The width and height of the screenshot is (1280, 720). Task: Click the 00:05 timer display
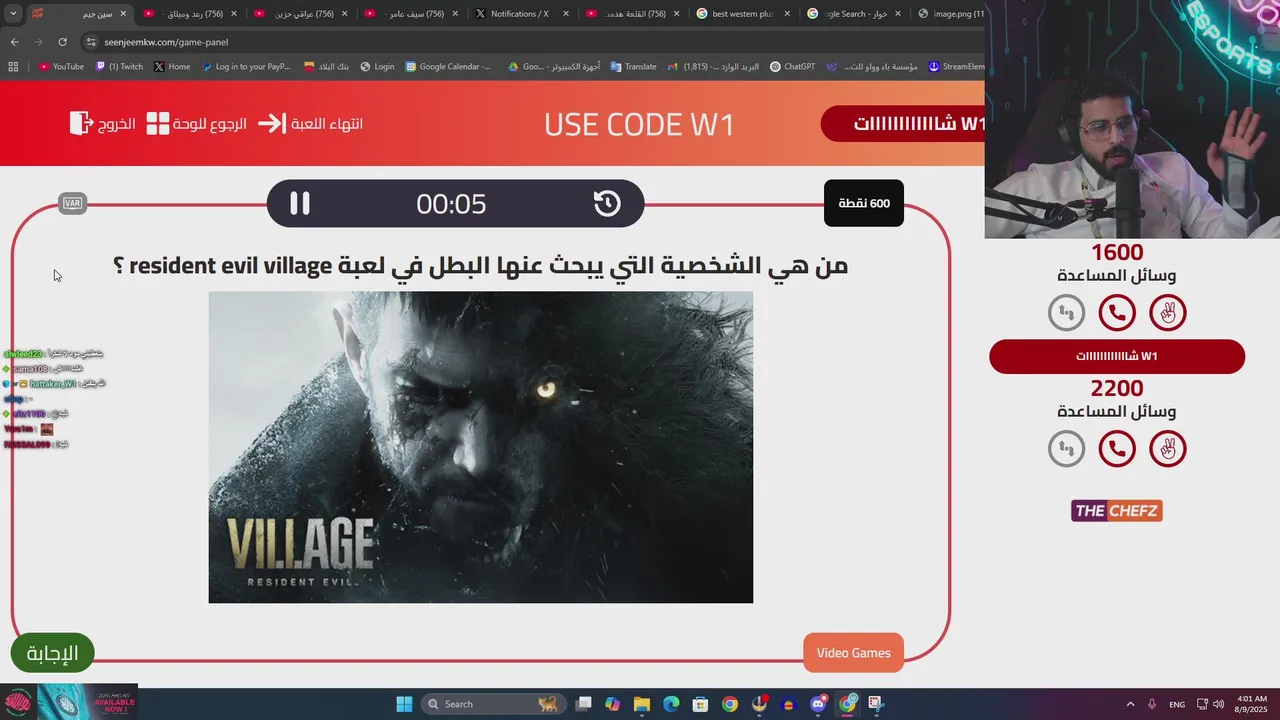click(x=451, y=204)
